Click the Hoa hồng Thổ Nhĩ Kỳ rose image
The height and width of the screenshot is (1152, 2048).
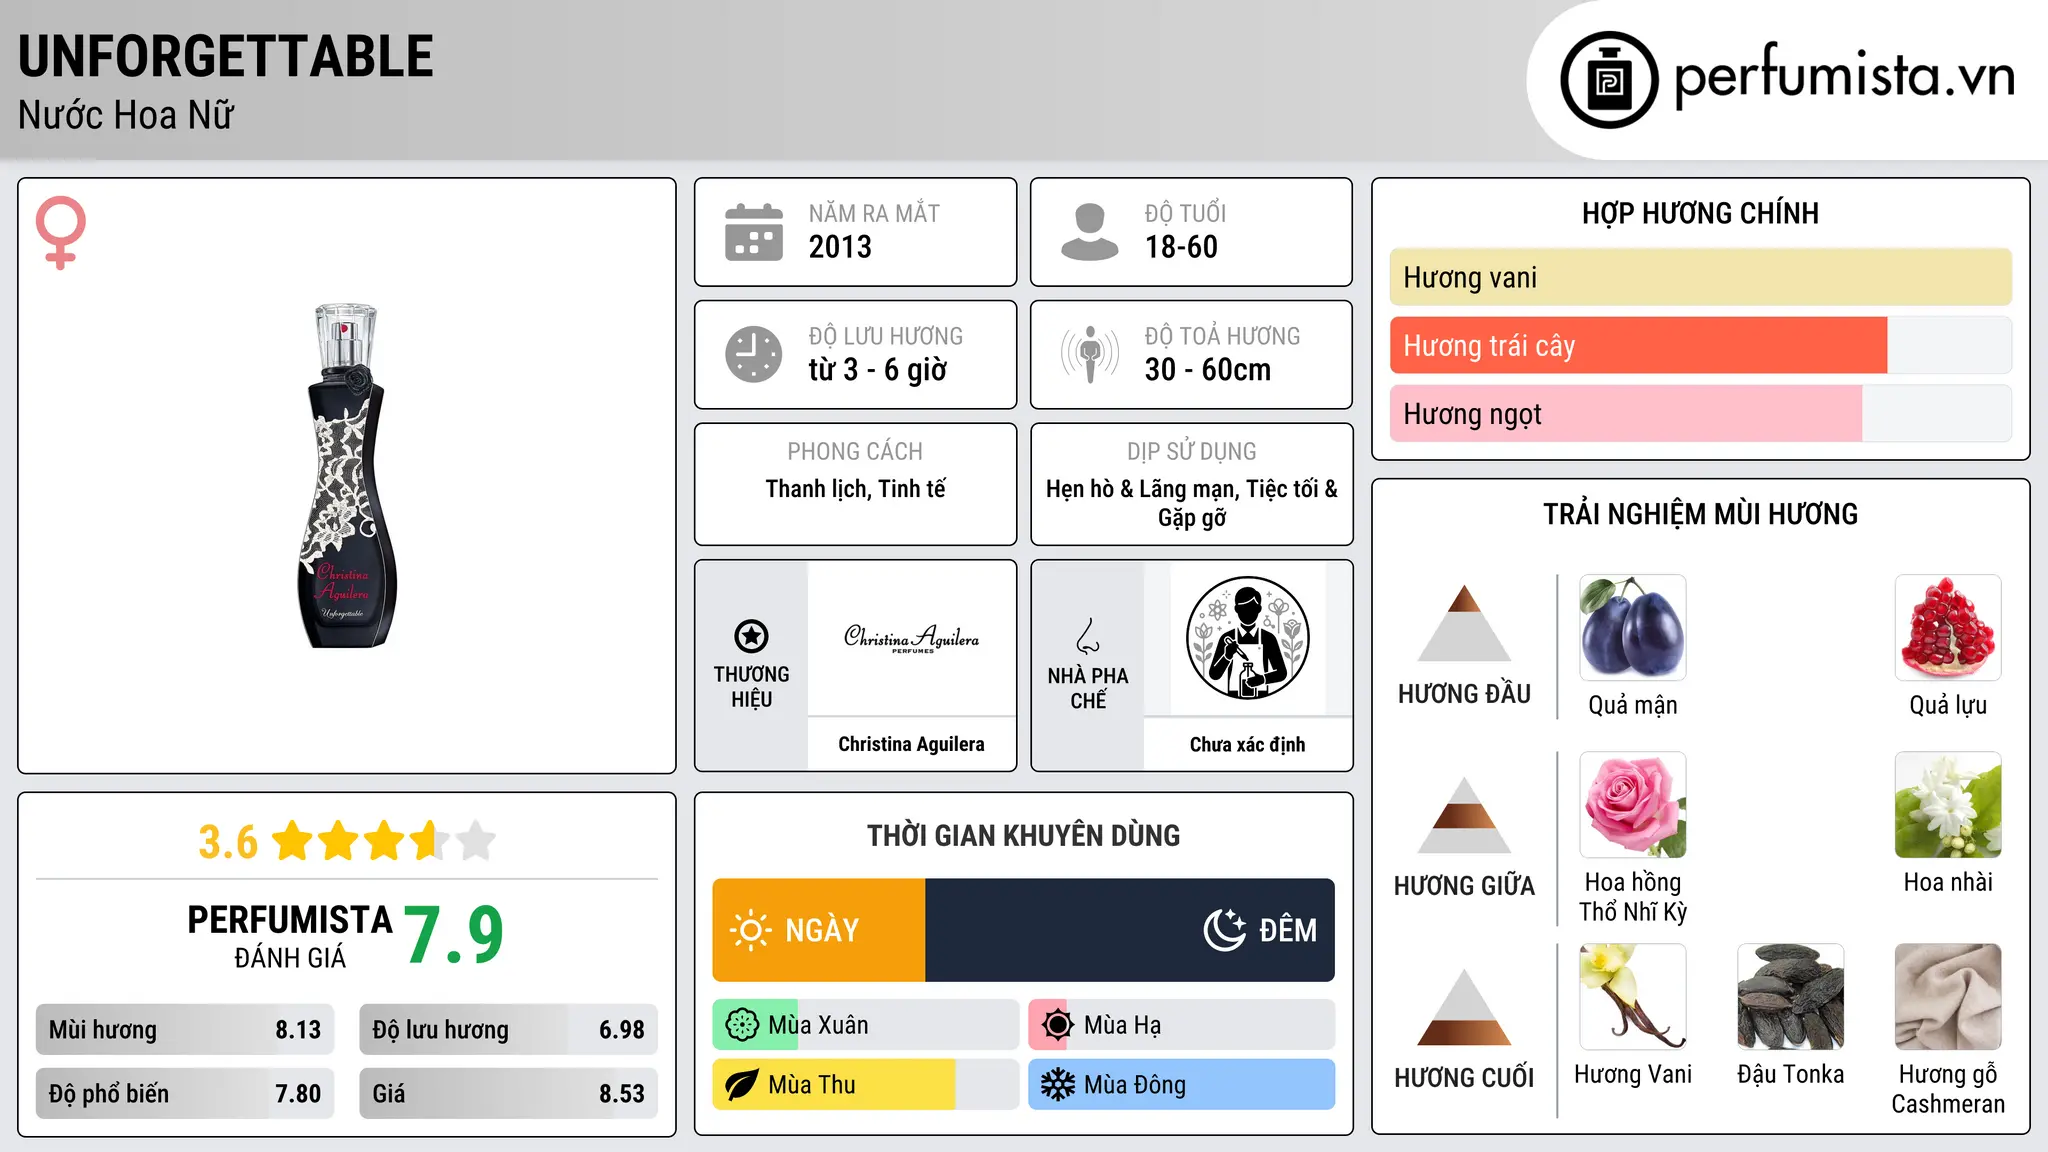pyautogui.click(x=1633, y=805)
